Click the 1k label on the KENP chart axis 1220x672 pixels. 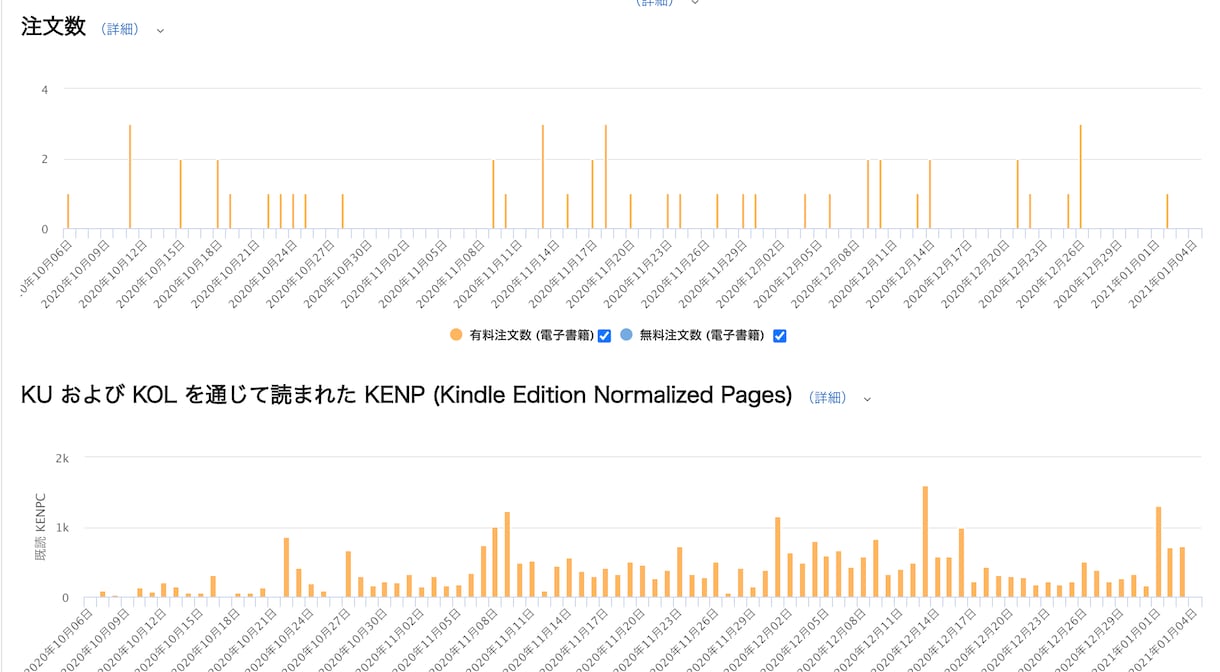coord(62,528)
